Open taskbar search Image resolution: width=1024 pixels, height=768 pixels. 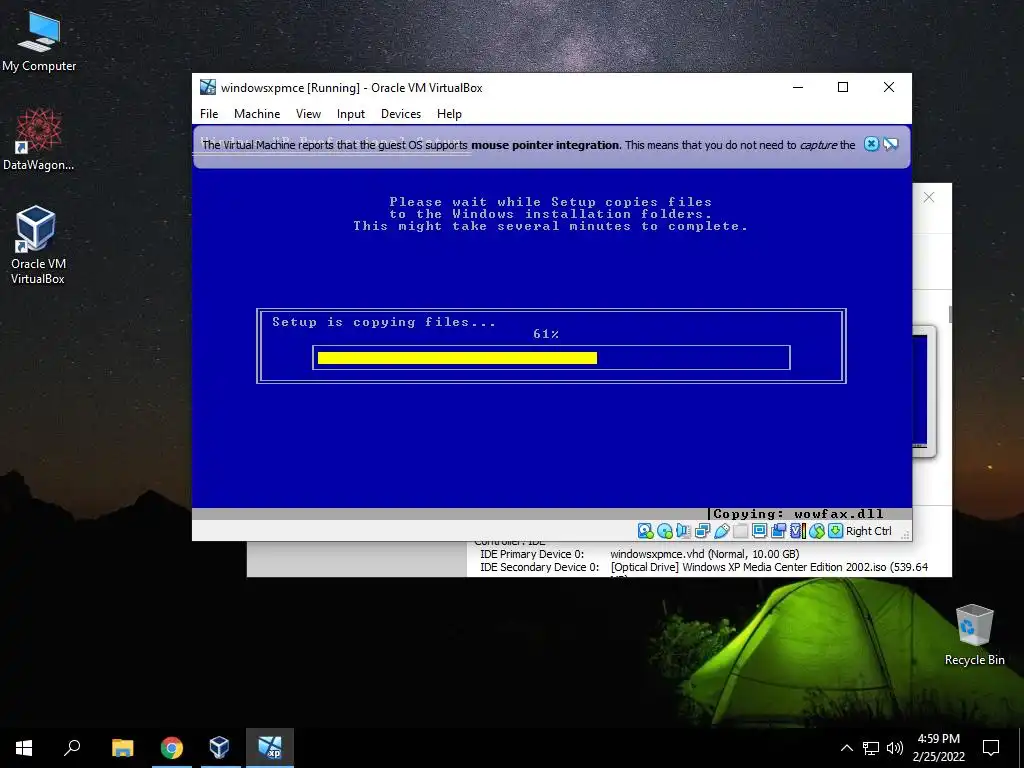[72, 748]
